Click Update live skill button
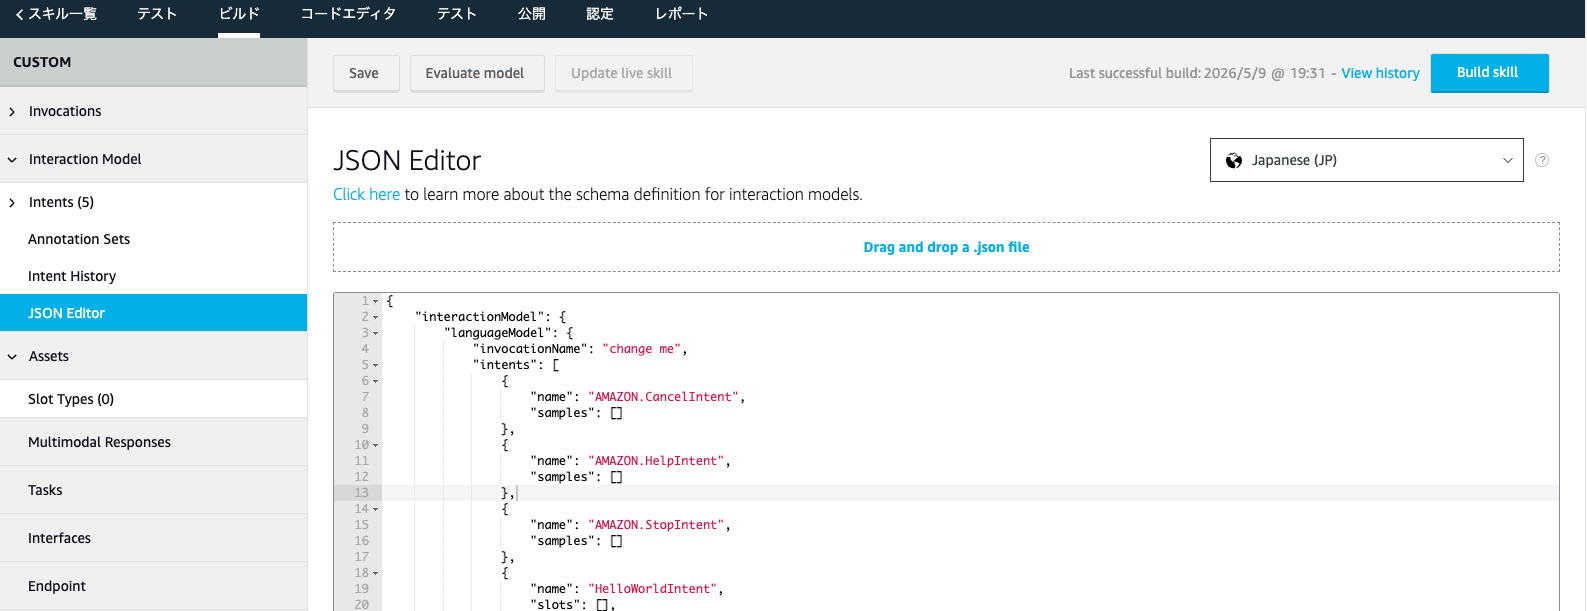The image size is (1587, 611). pyautogui.click(x=622, y=73)
